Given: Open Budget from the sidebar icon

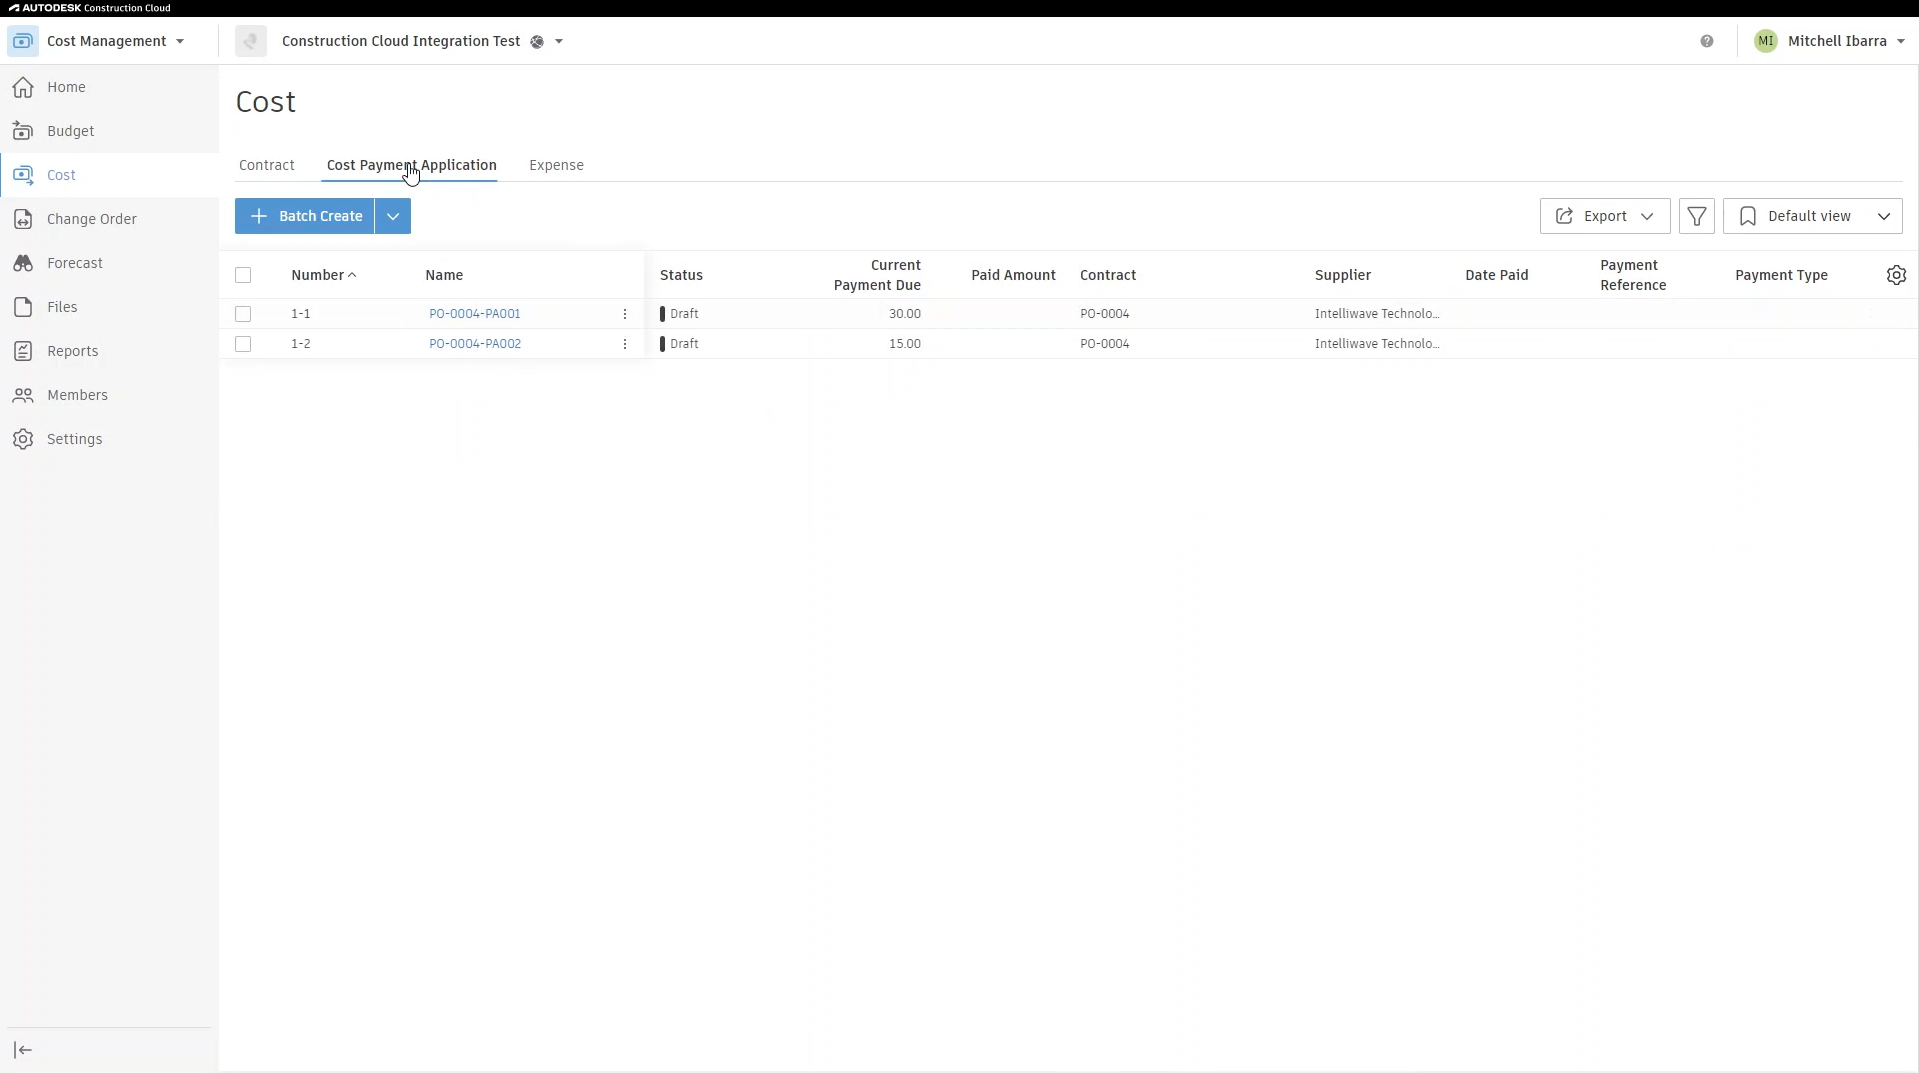Looking at the screenshot, I should [x=23, y=131].
